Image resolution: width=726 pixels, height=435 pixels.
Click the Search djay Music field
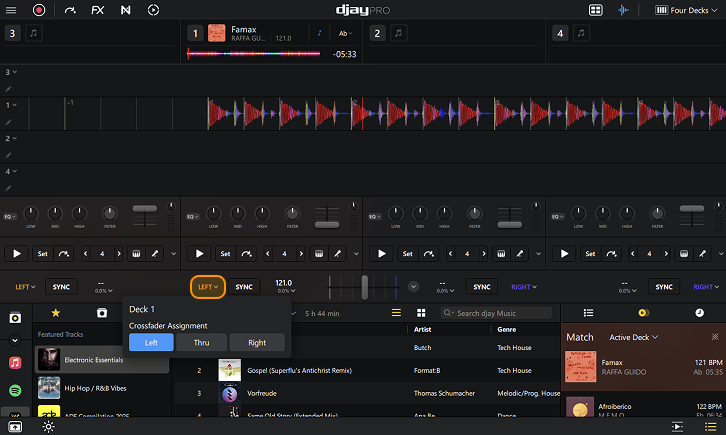click(495, 313)
